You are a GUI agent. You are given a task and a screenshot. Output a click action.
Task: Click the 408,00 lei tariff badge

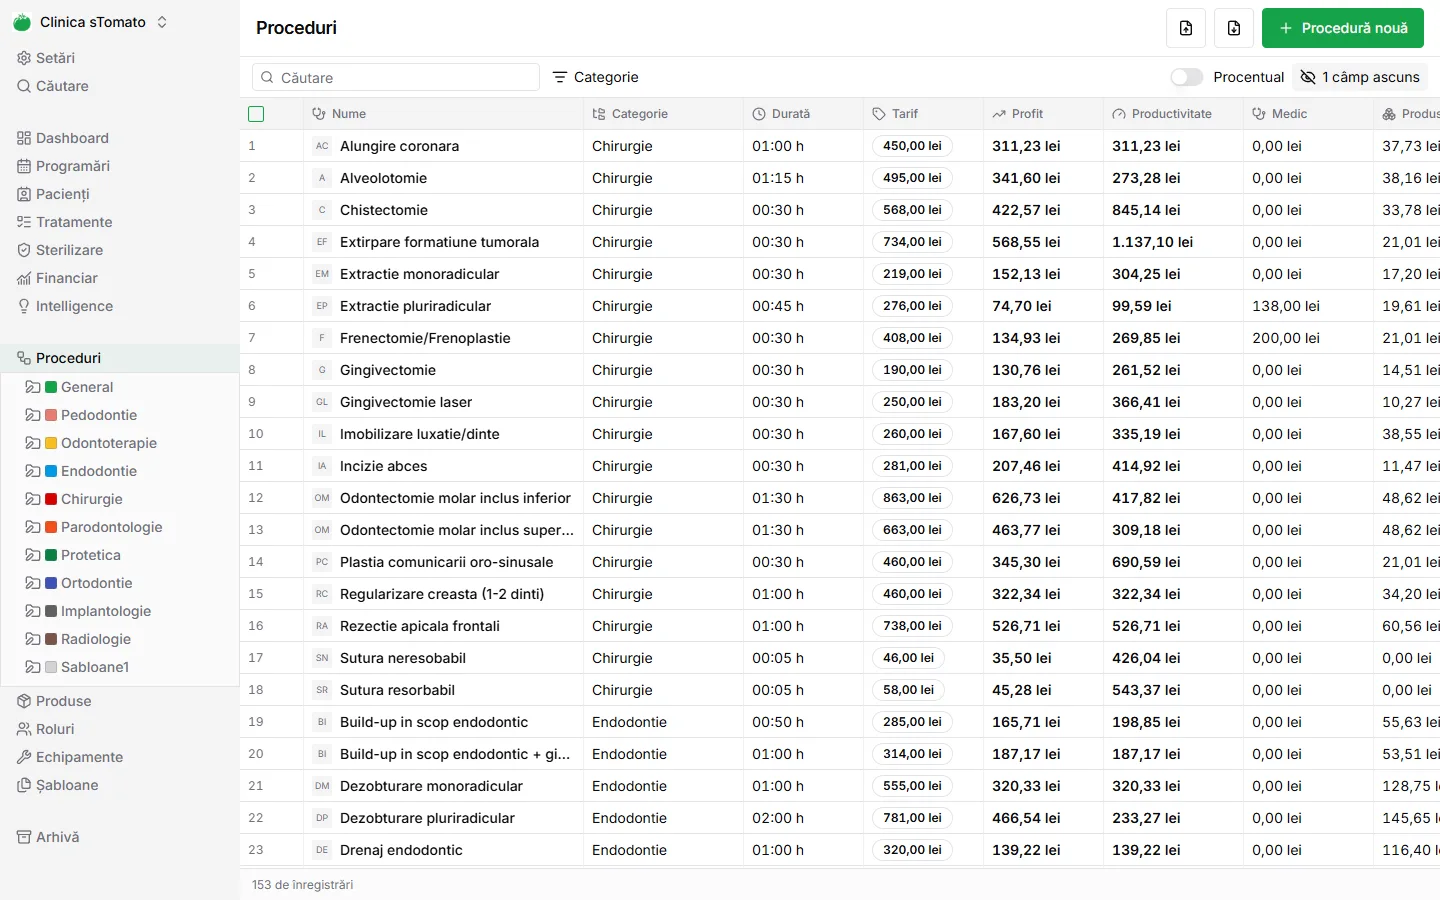(912, 338)
